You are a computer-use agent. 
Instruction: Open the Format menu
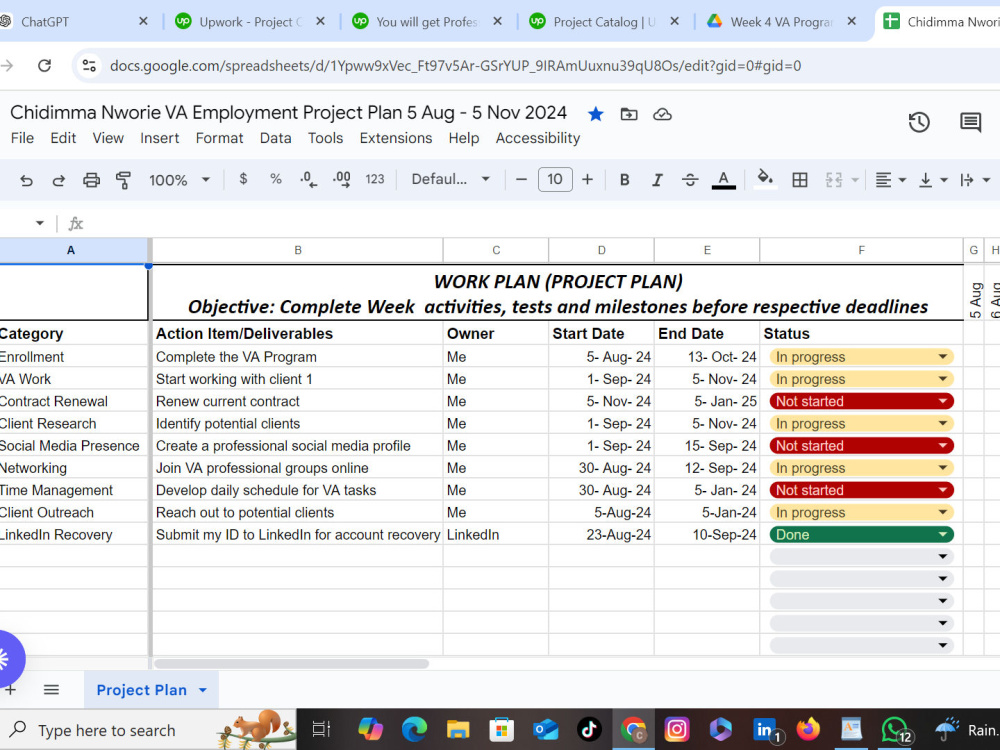[x=219, y=138]
